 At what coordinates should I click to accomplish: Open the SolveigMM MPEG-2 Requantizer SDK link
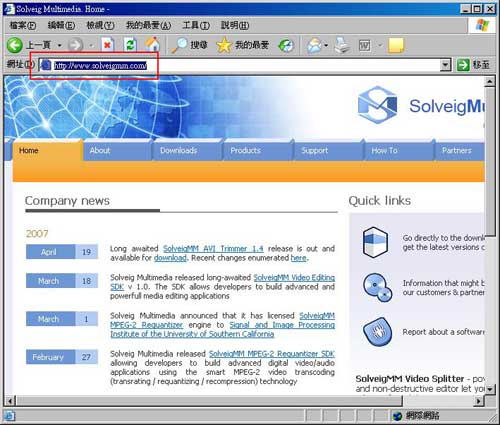(x=272, y=354)
